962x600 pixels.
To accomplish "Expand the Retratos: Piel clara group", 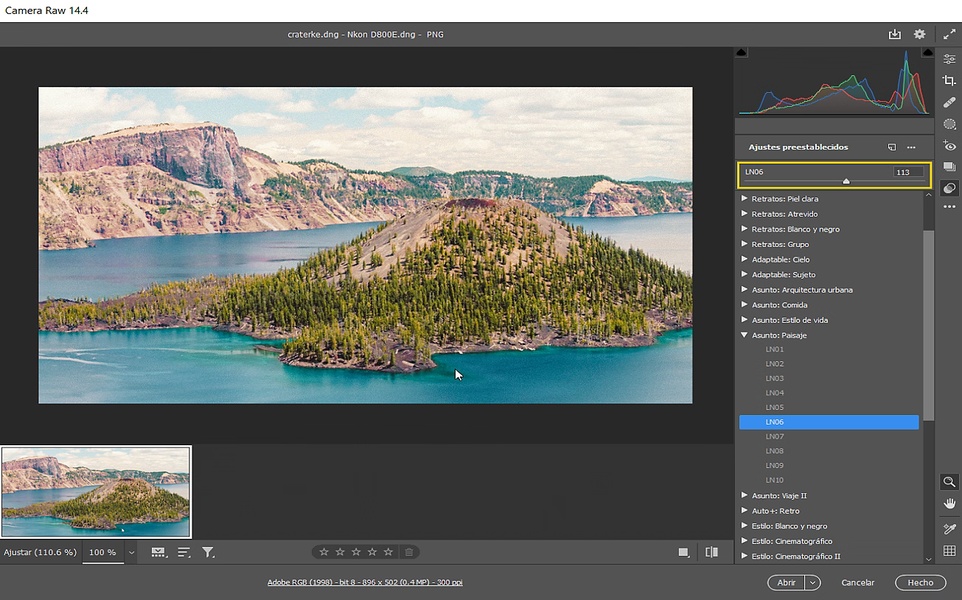I will click(744, 199).
